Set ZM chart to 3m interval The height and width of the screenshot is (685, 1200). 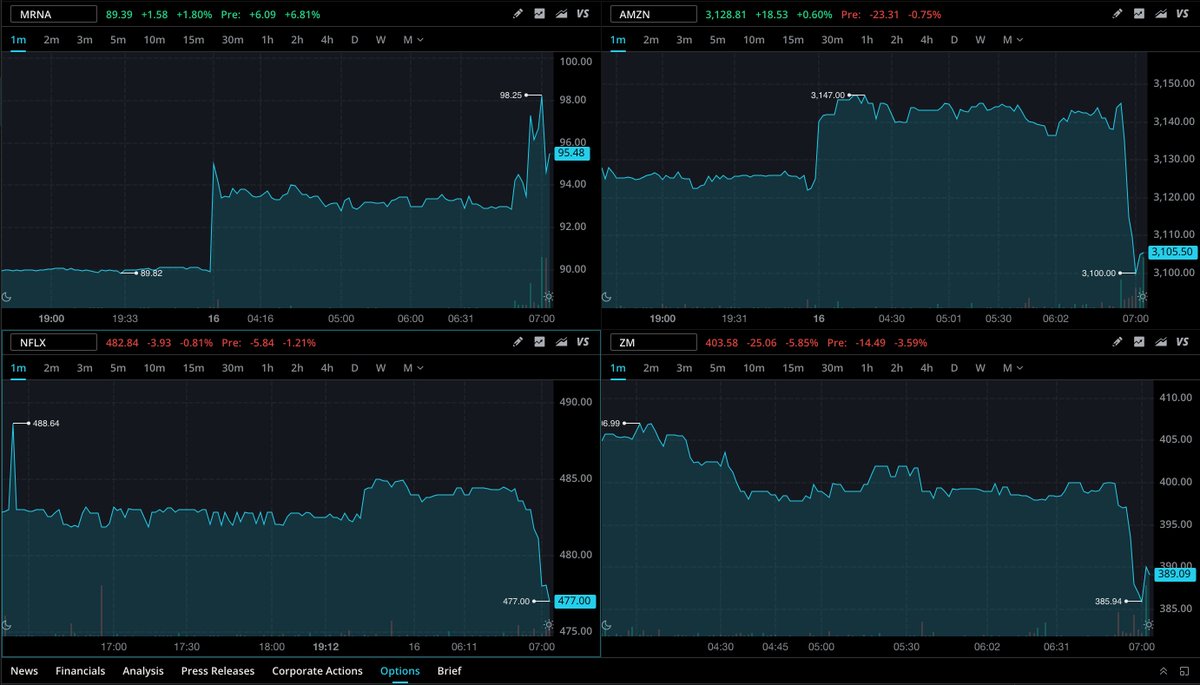684,368
